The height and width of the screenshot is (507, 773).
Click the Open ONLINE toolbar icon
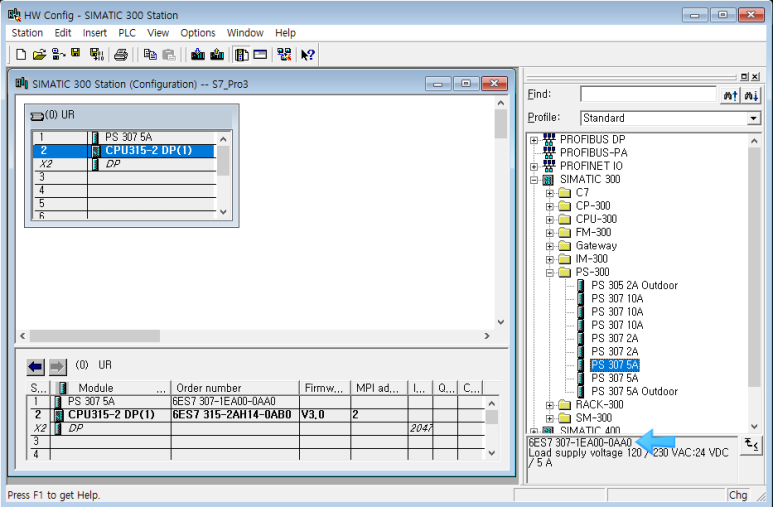58,54
